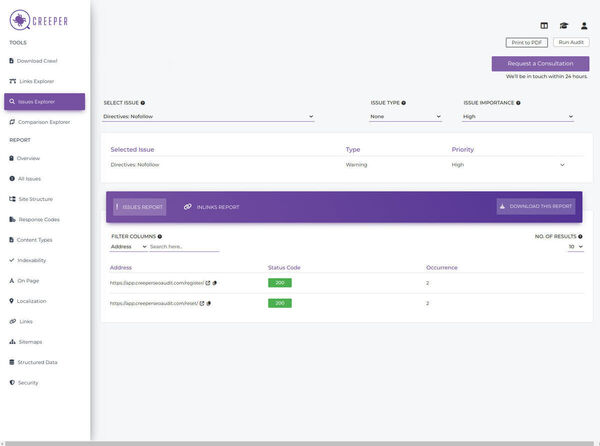Click the reset URL address
The image size is (600, 446).
click(153, 303)
